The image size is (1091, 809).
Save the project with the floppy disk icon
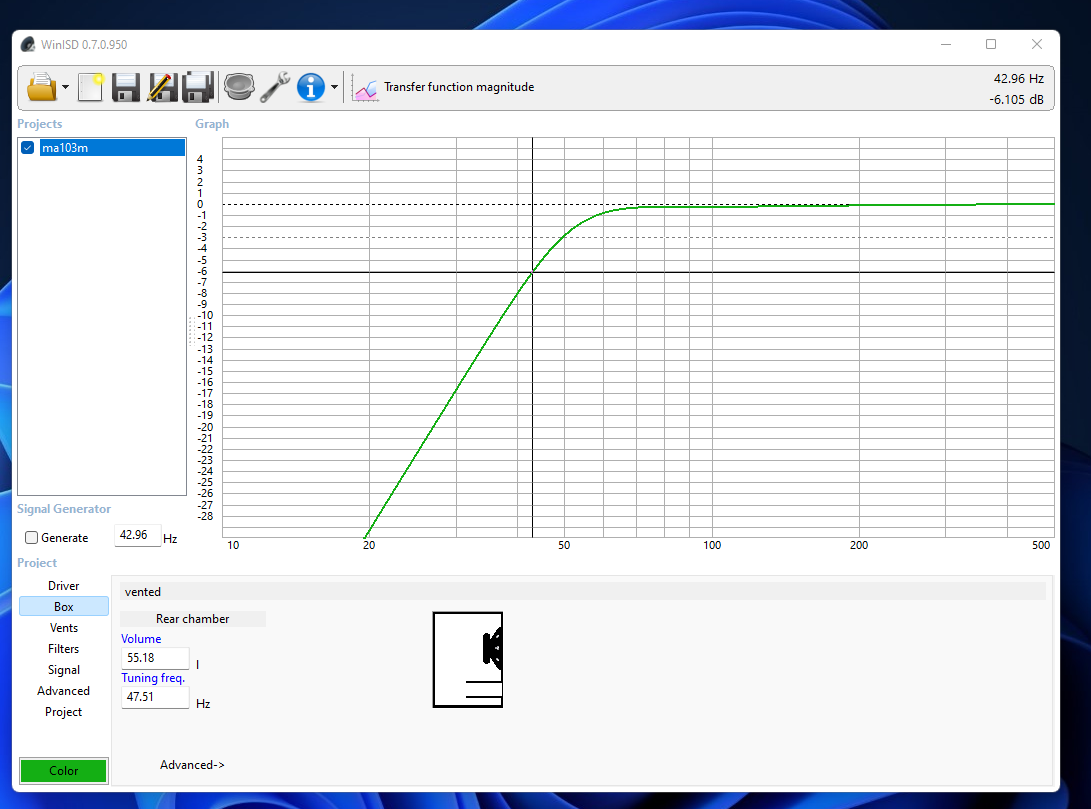[x=126, y=88]
